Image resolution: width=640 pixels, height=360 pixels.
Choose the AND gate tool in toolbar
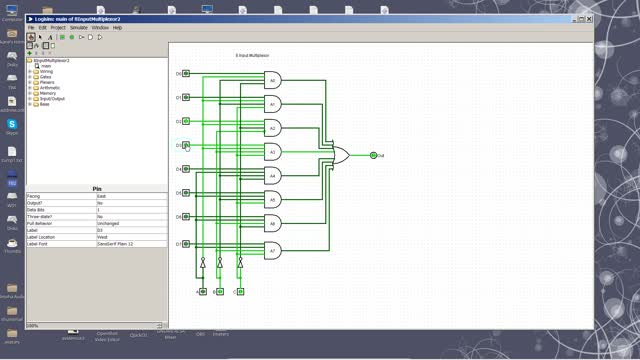point(91,37)
